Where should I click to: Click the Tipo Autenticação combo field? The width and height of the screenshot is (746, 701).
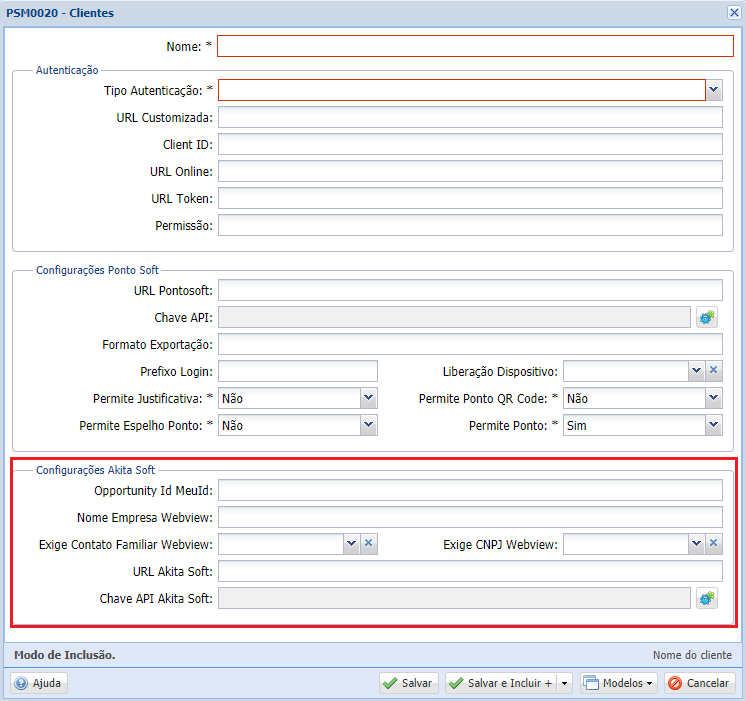(461, 90)
